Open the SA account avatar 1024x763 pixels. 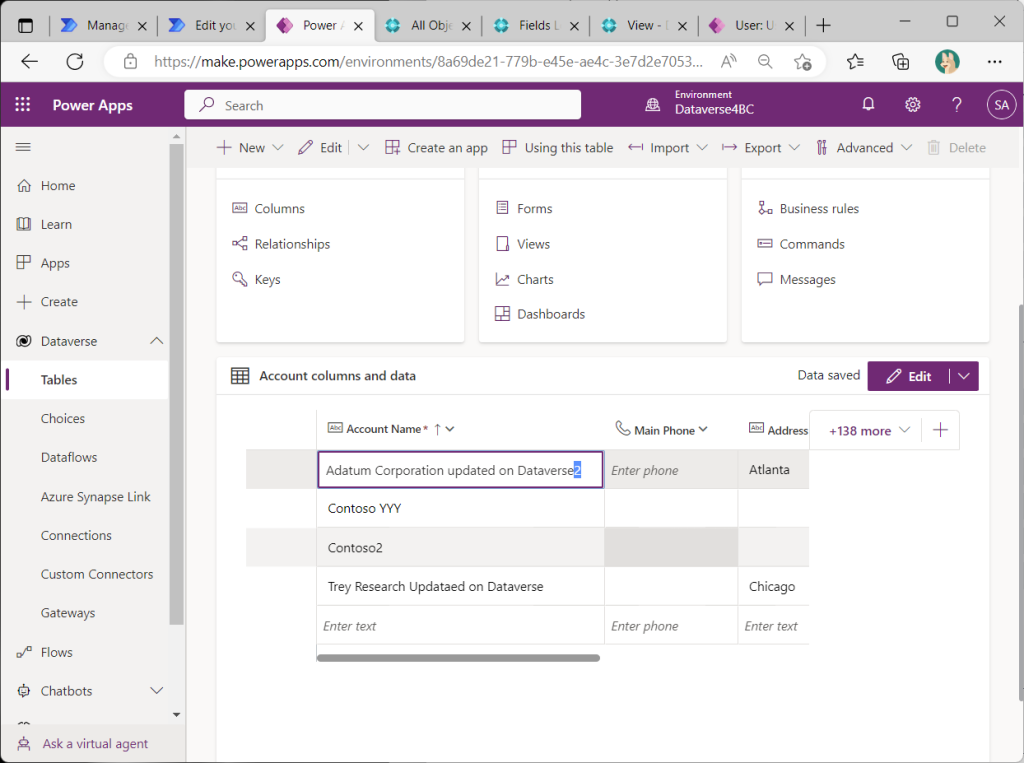[1001, 105]
